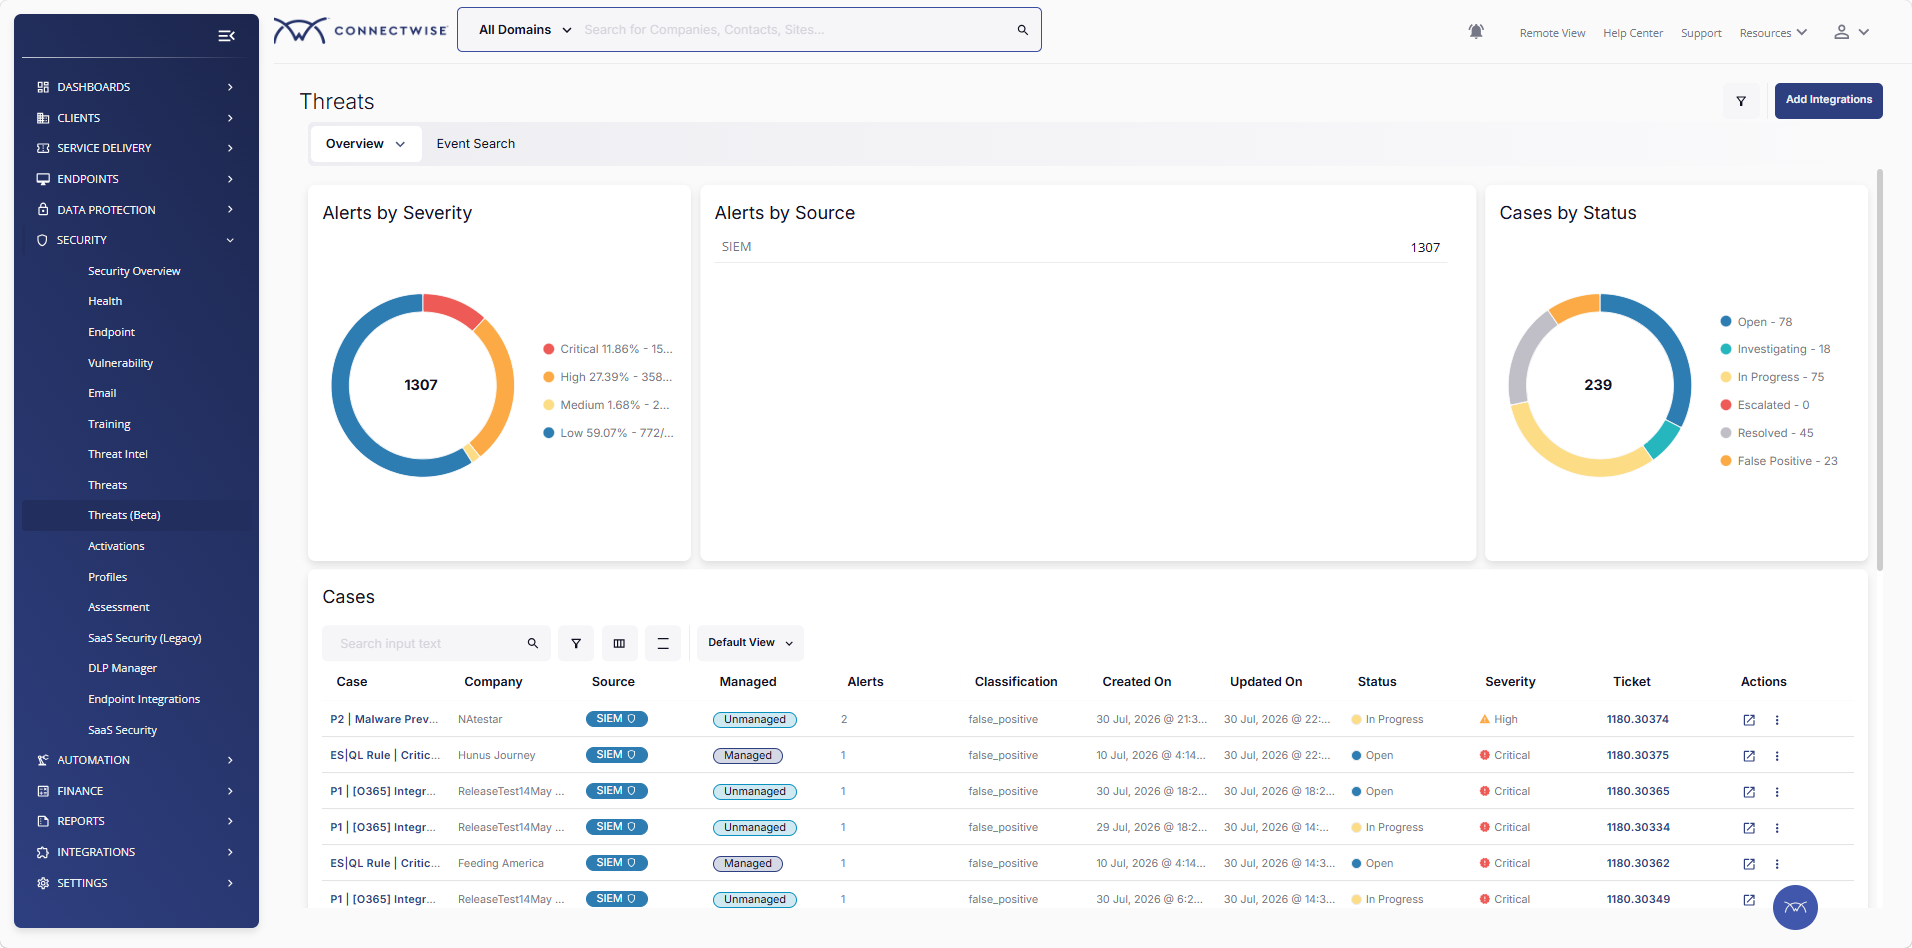1912x948 pixels.
Task: Open external link for ticket 1180.30365
Action: coord(1749,792)
